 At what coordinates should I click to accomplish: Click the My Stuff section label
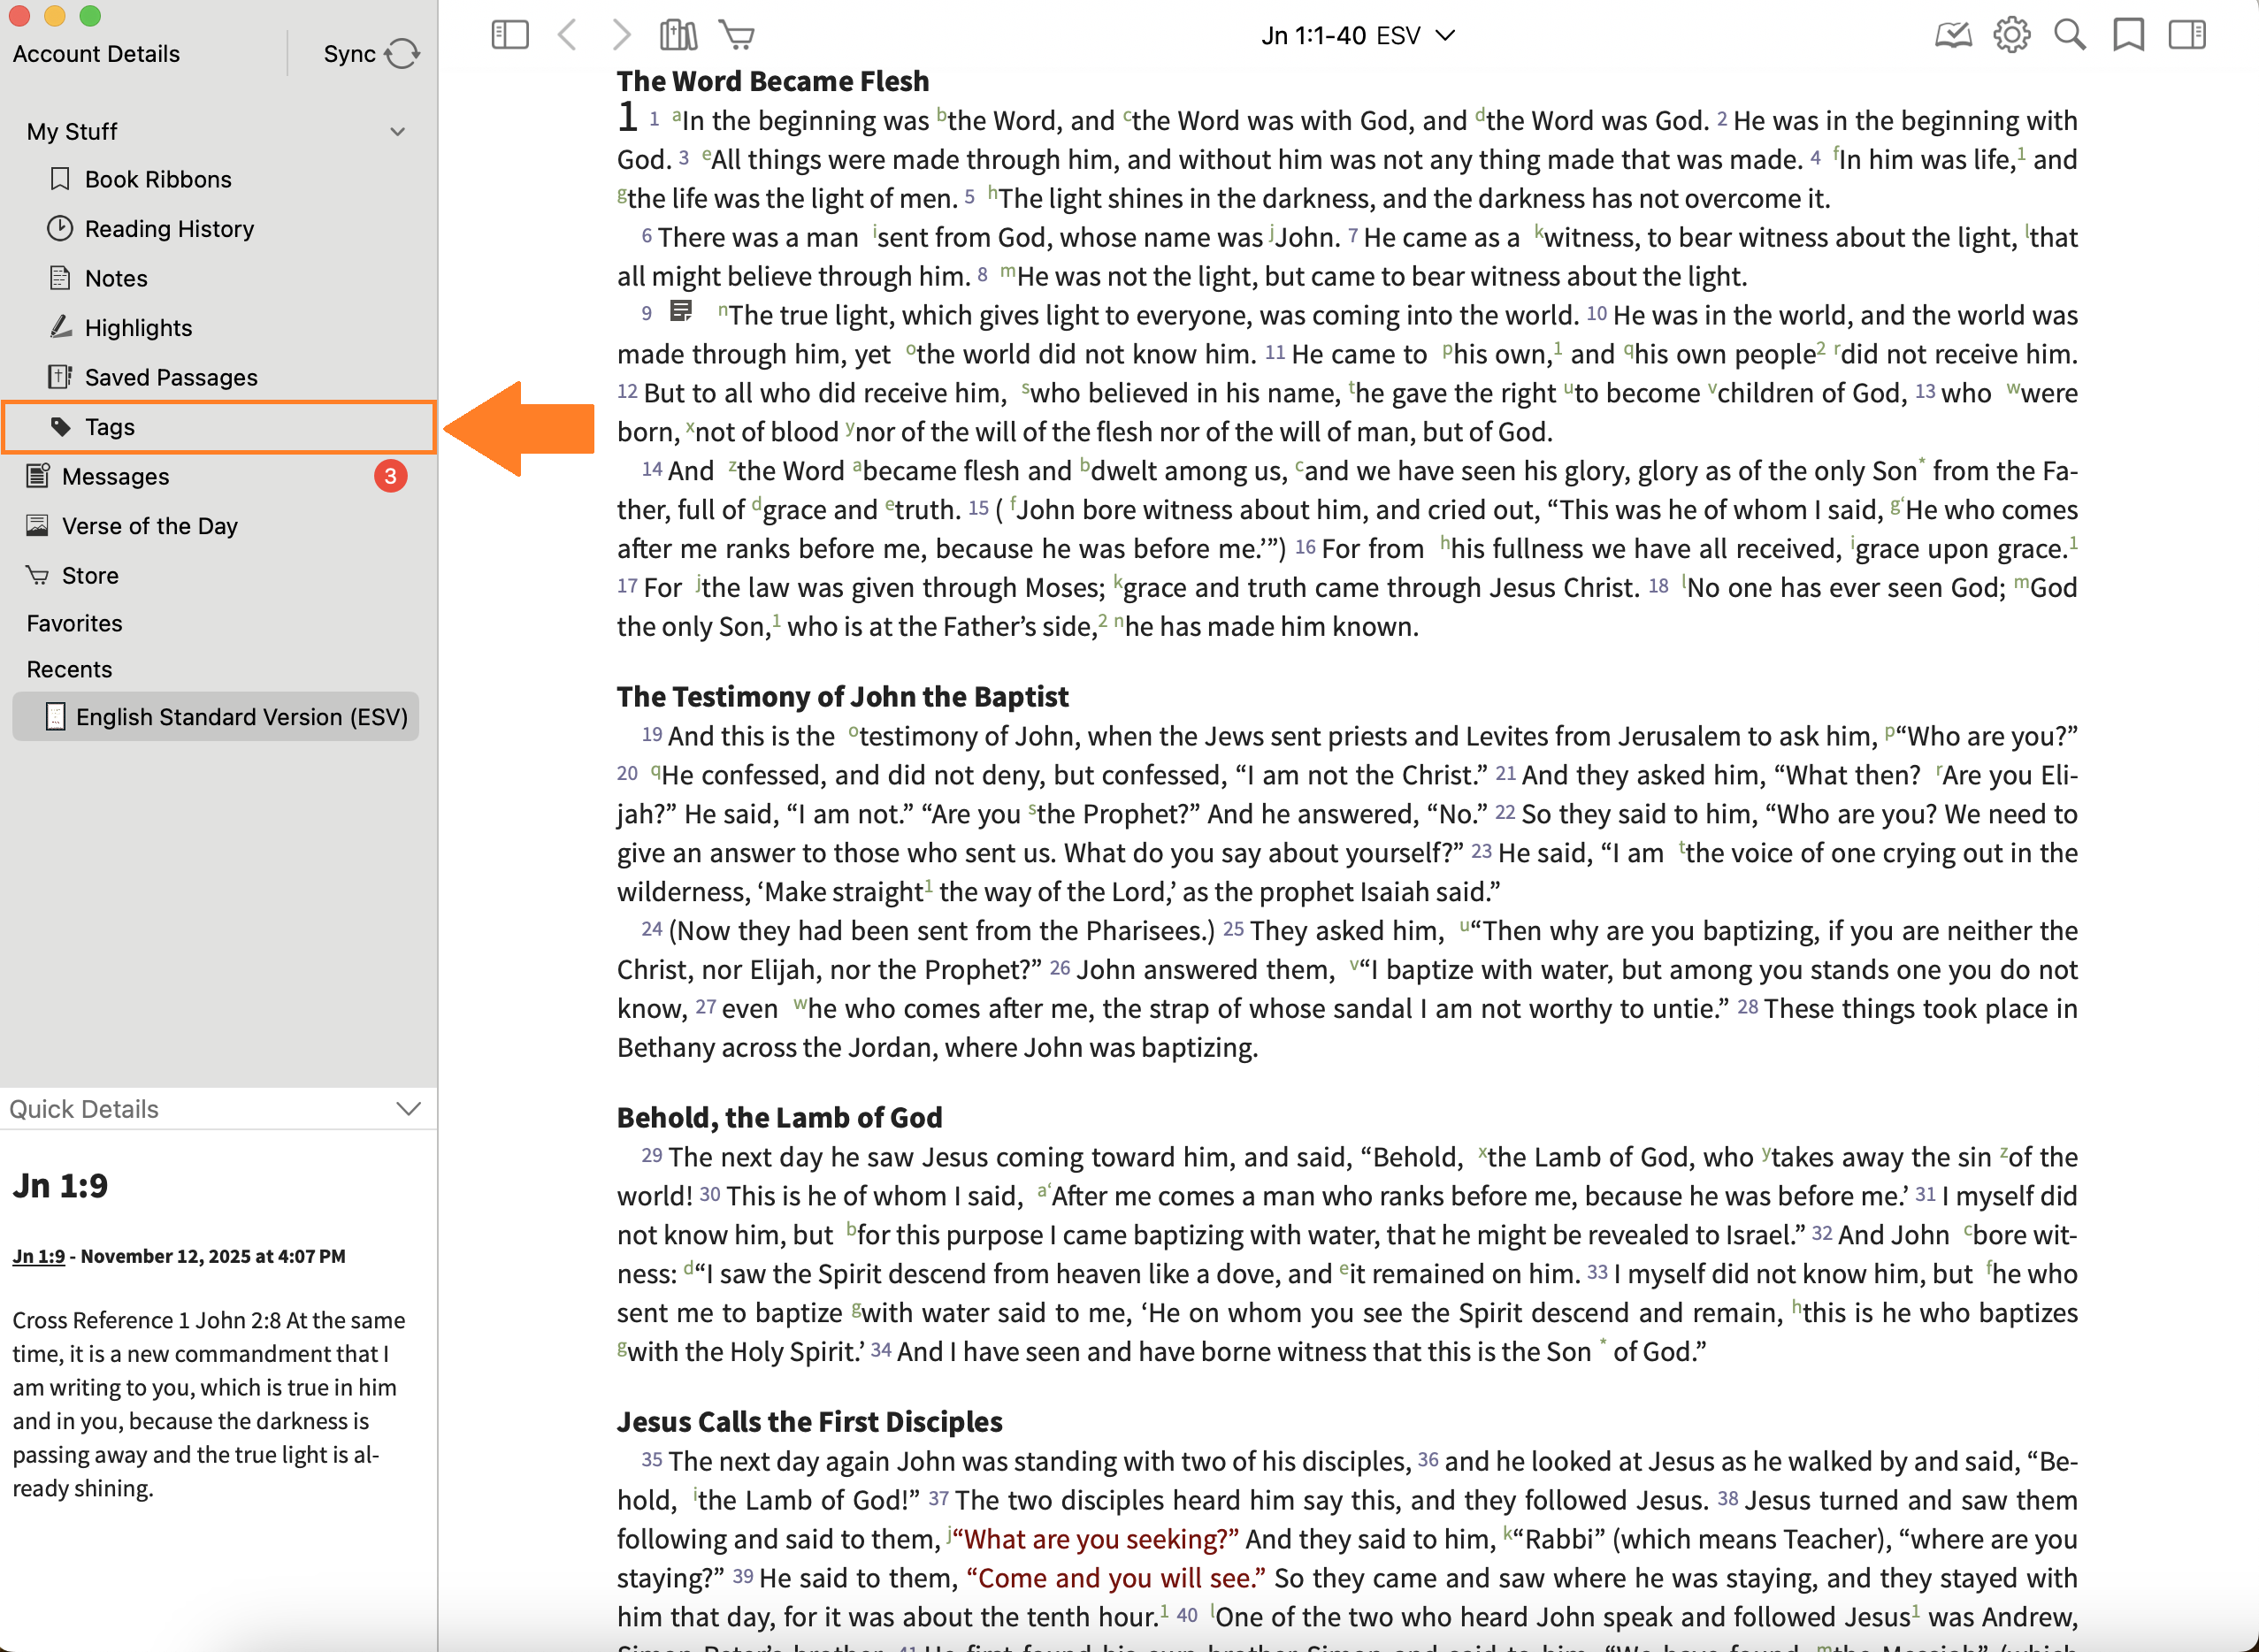pyautogui.click(x=72, y=132)
